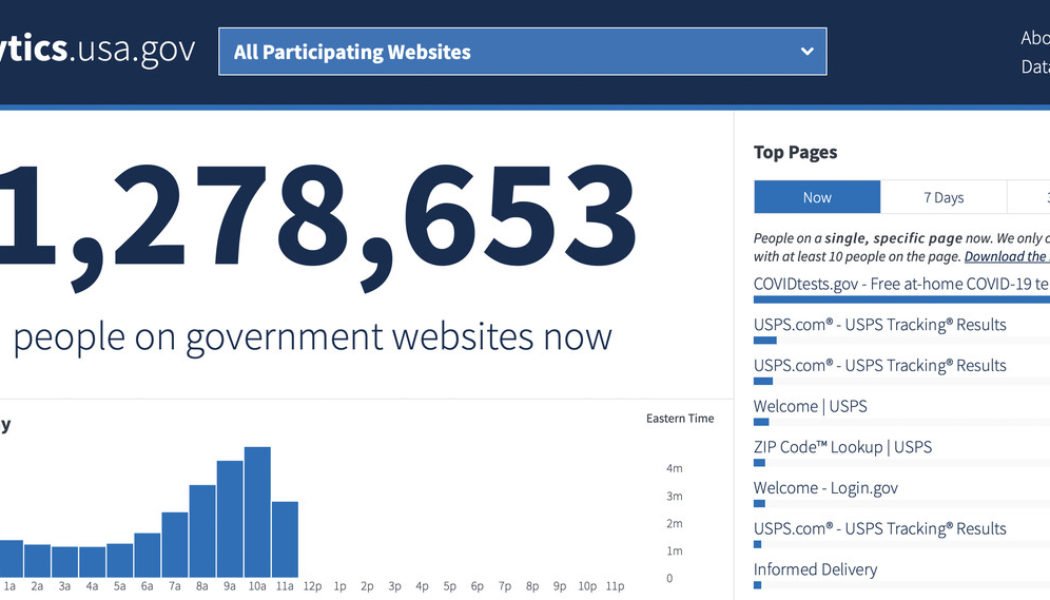Select the Now tab under Top Pages

coord(817,197)
